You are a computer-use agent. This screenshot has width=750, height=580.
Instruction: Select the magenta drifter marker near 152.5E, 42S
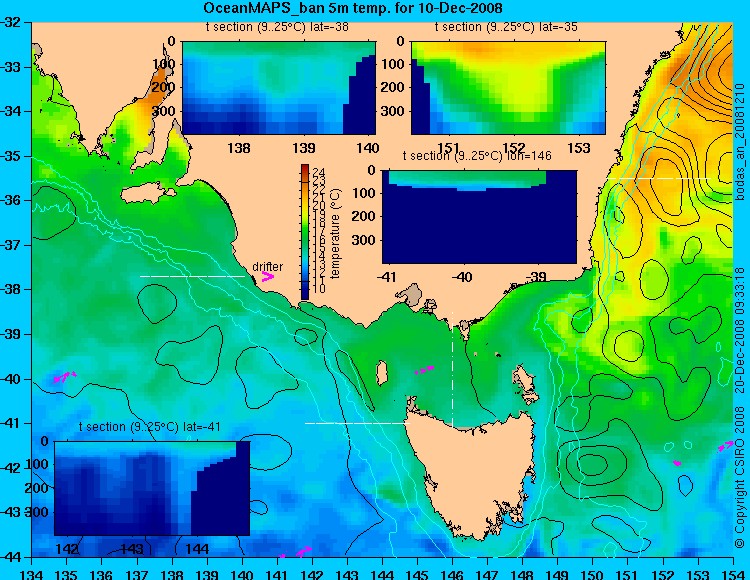[x=677, y=463]
